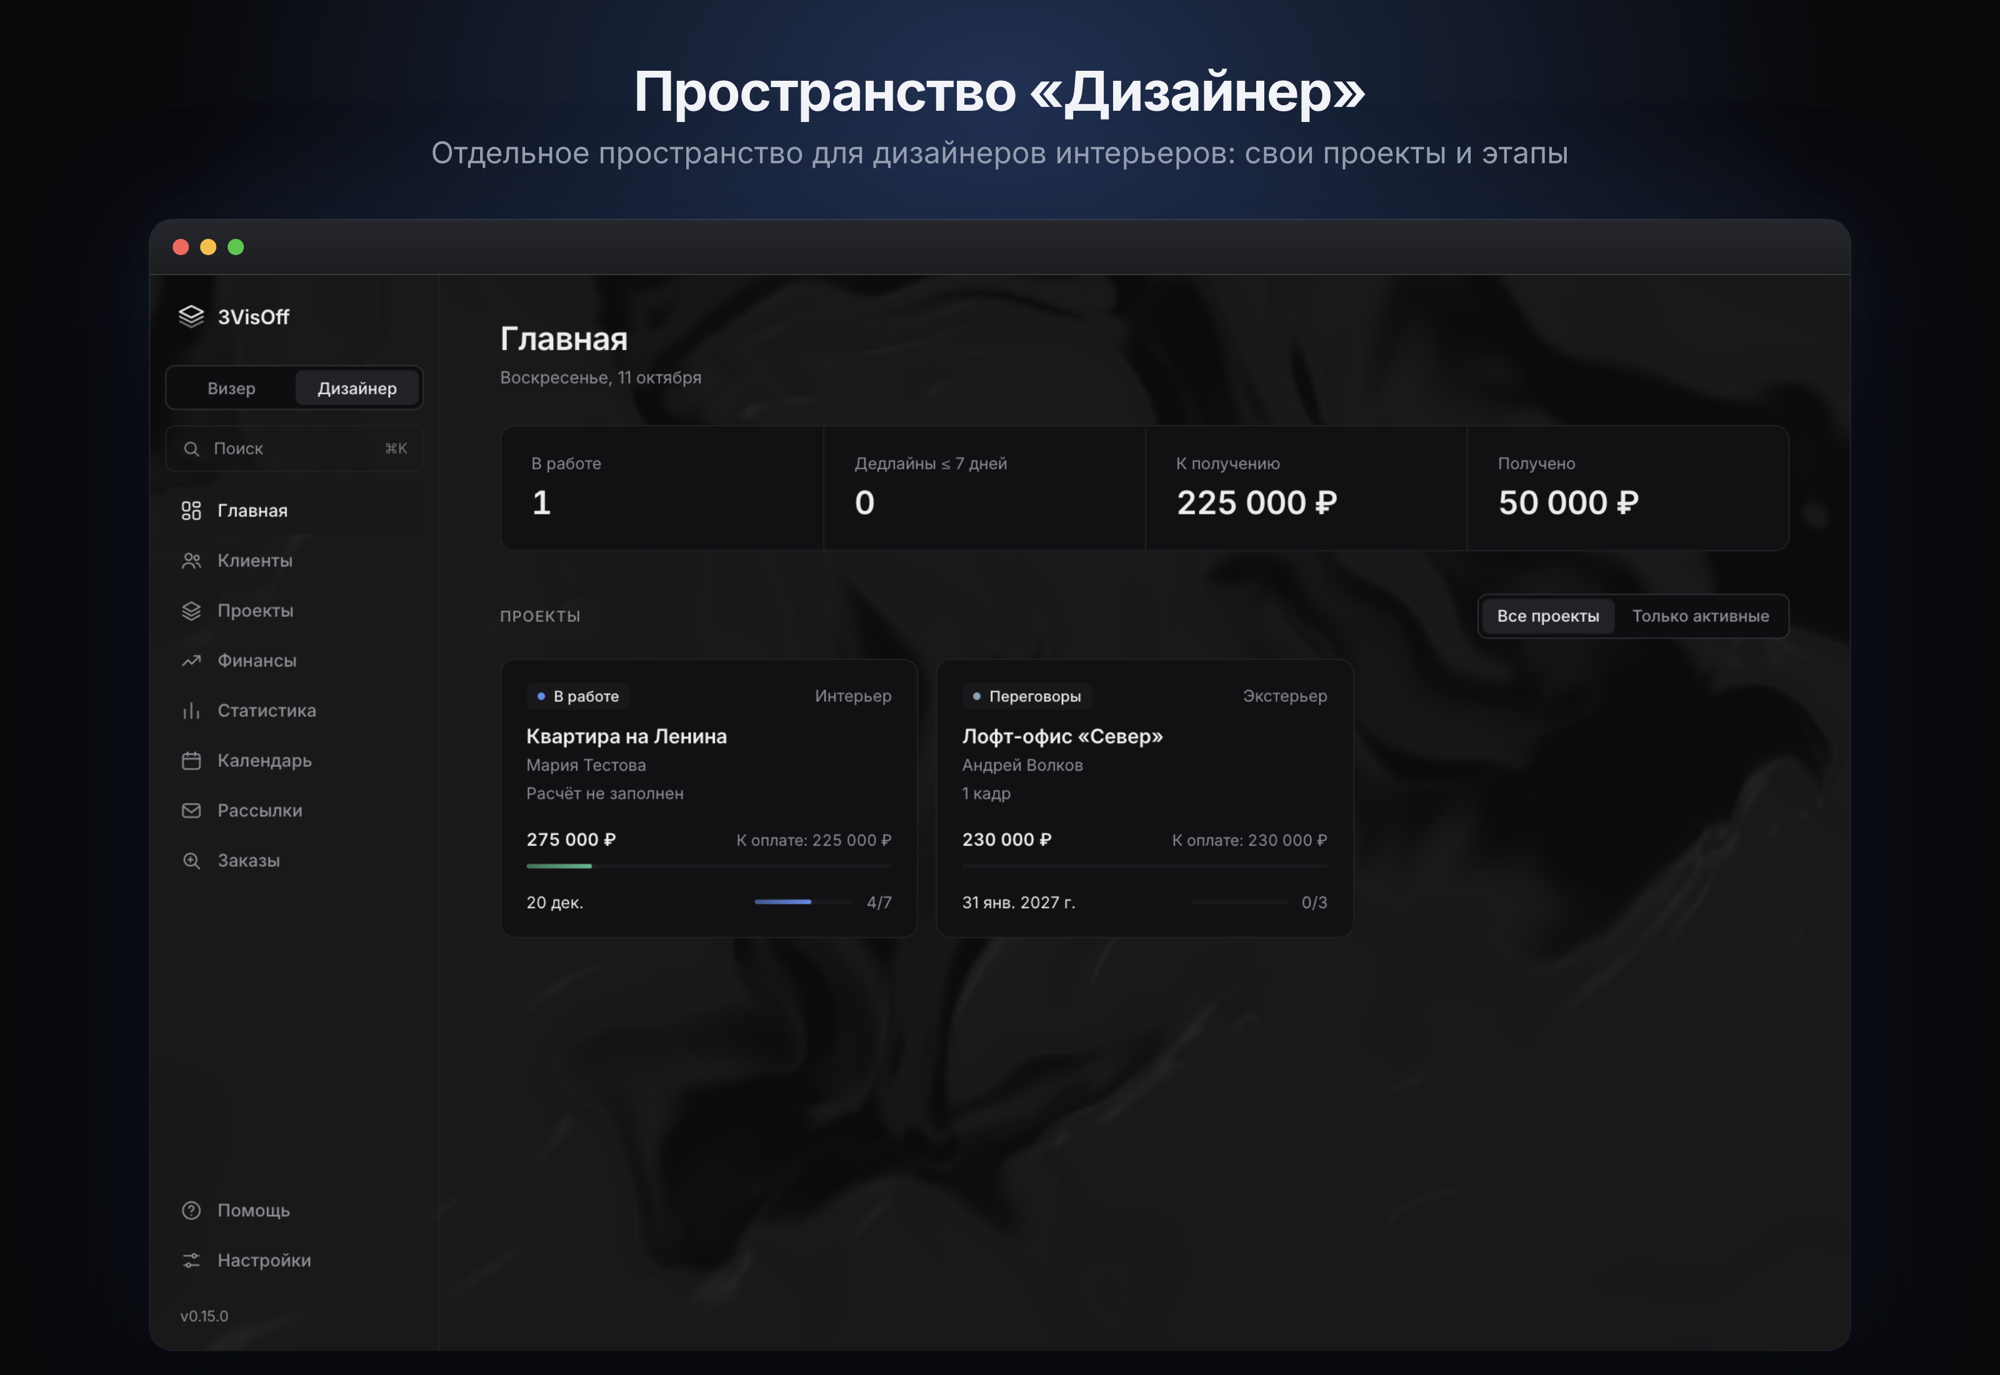This screenshot has height=1375, width=2000.
Task: Filter by Только активные projects
Action: click(1700, 616)
